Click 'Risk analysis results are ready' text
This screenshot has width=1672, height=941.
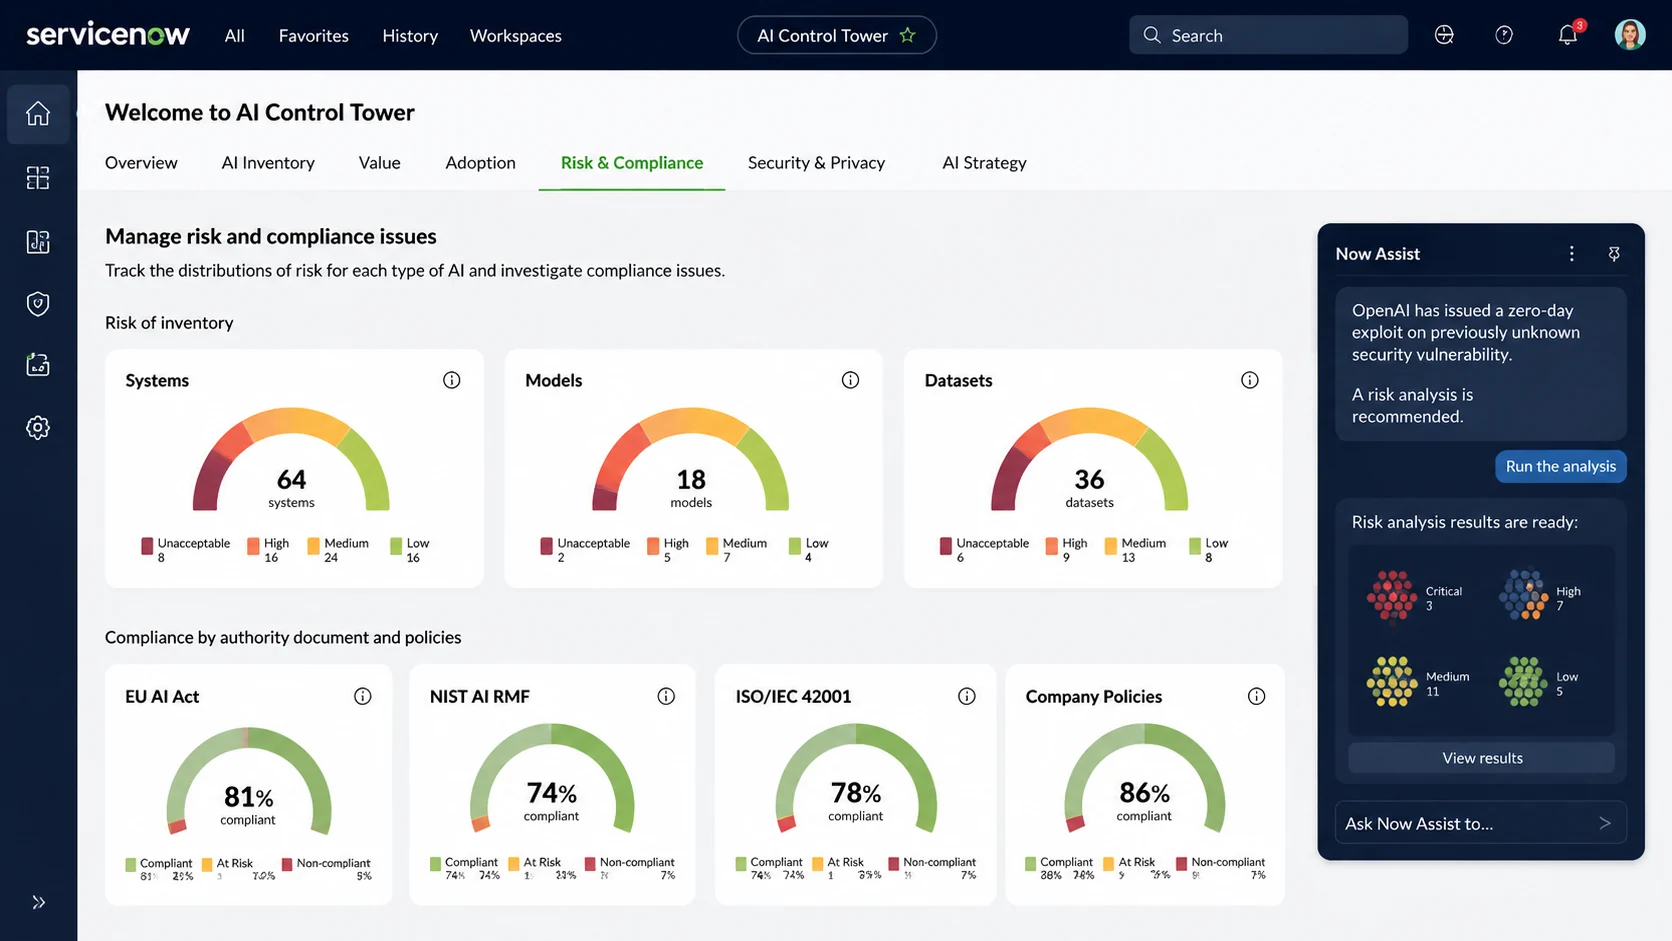click(1465, 522)
